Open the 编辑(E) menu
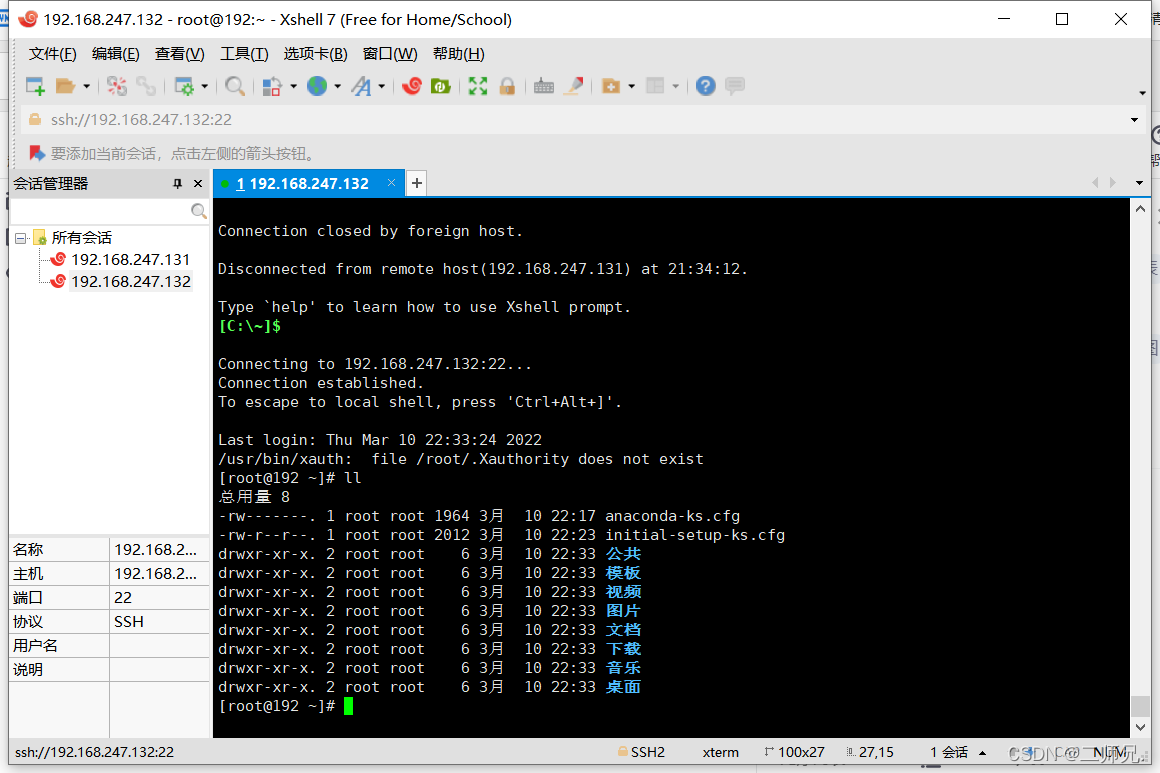The width and height of the screenshot is (1160, 773). coord(115,53)
